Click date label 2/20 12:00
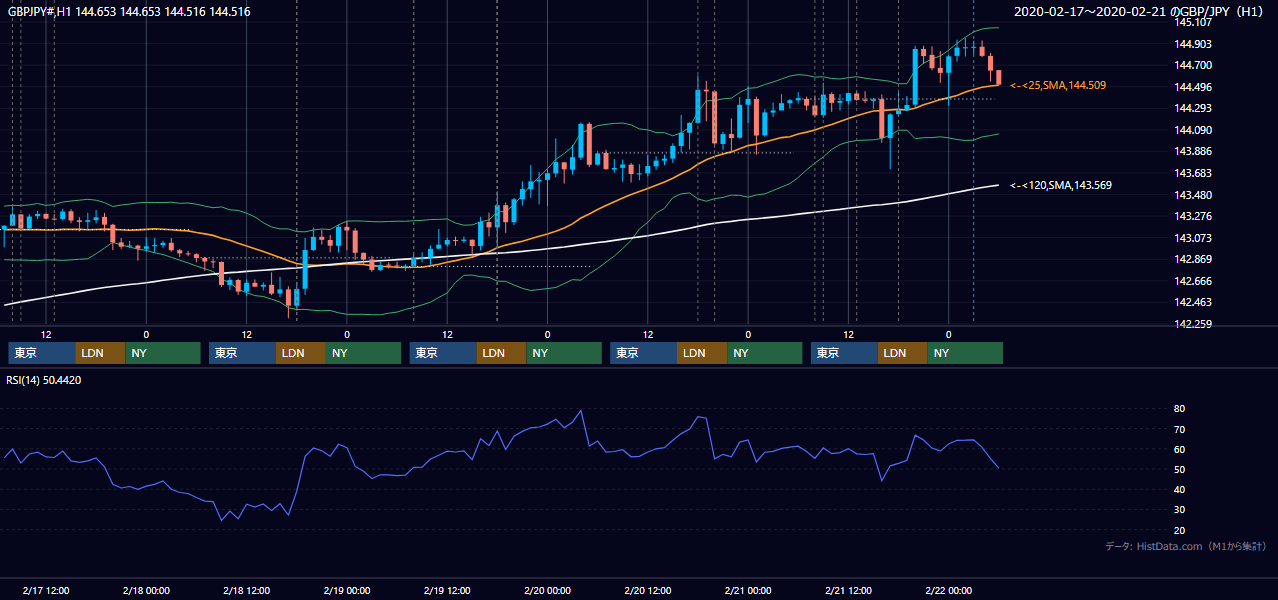This screenshot has height=600, width=1278. point(648,591)
